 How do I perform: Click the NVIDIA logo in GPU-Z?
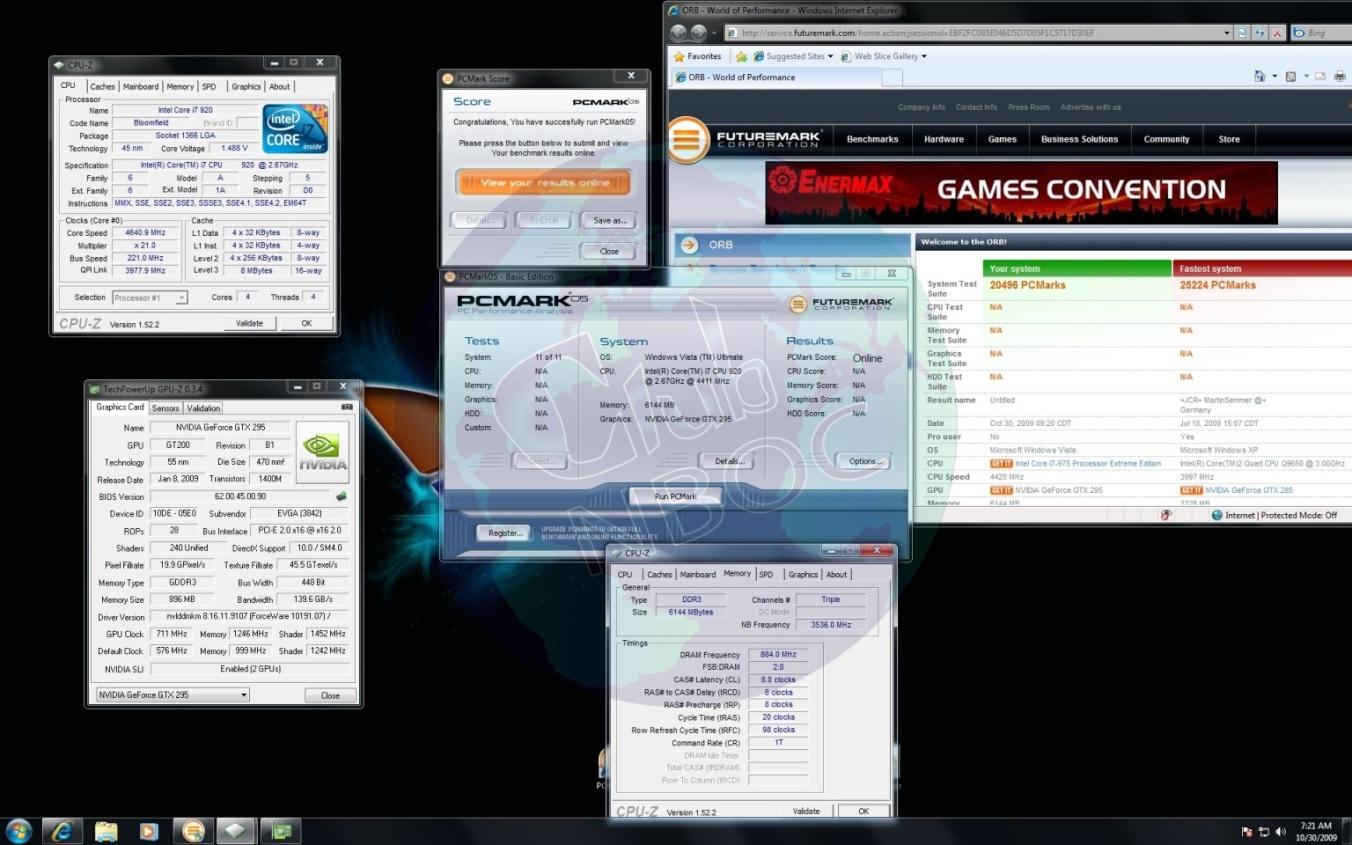[323, 452]
